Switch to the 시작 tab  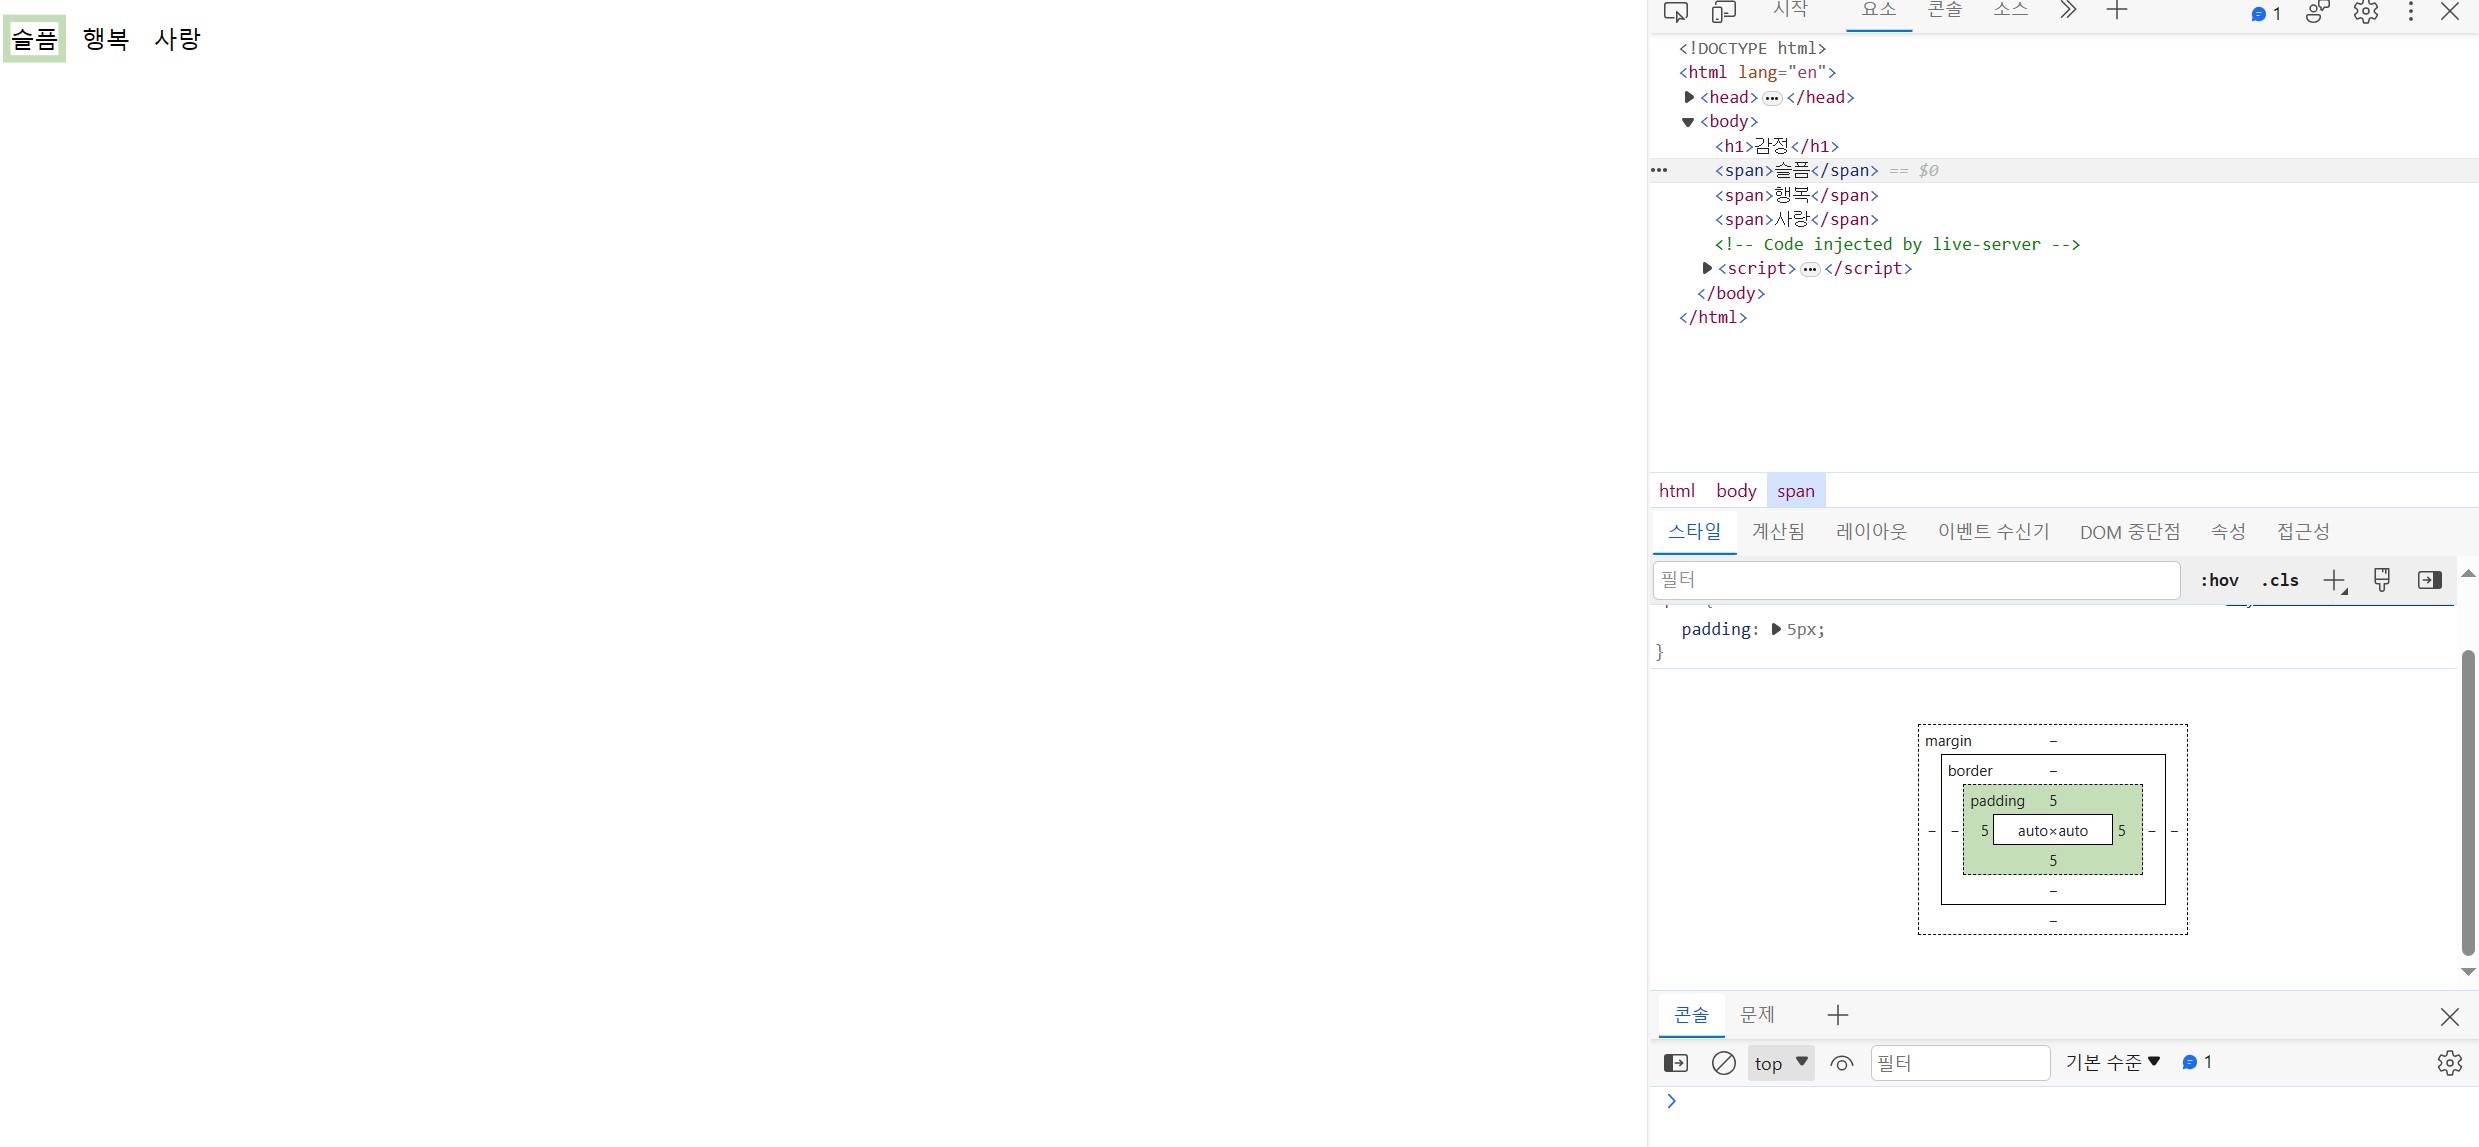click(x=1790, y=10)
